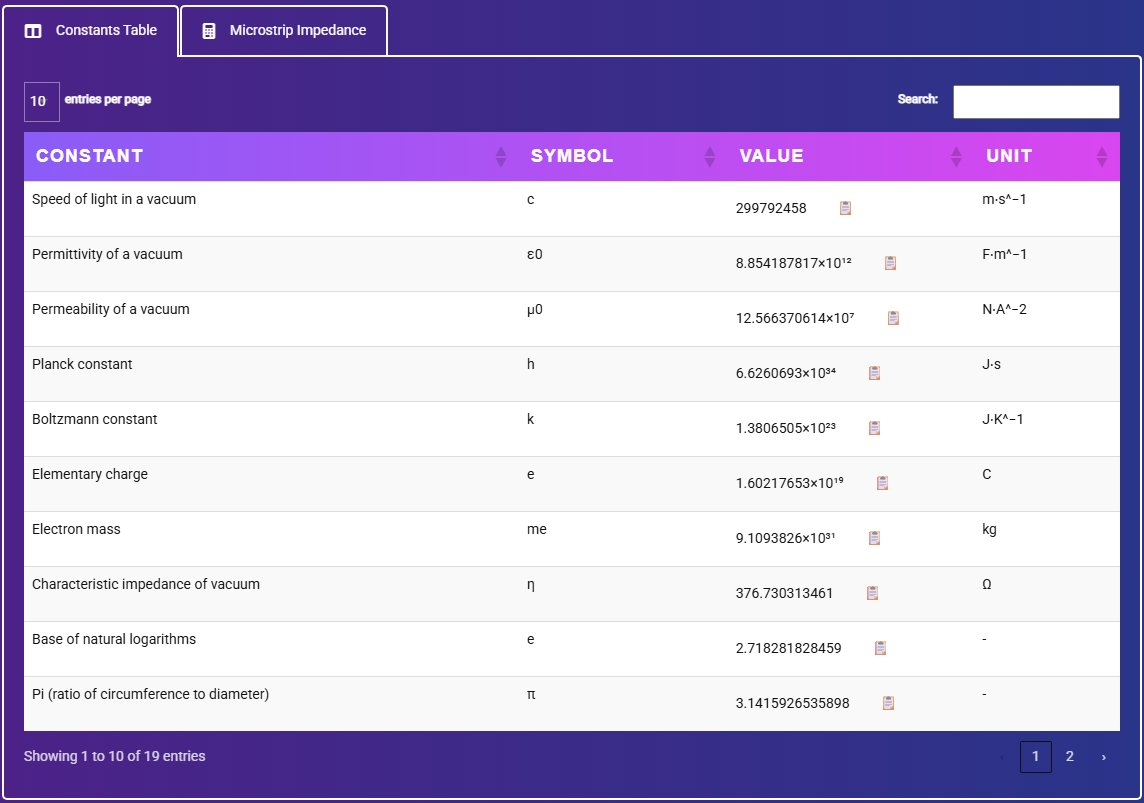Copy the Planck constant value

point(874,373)
